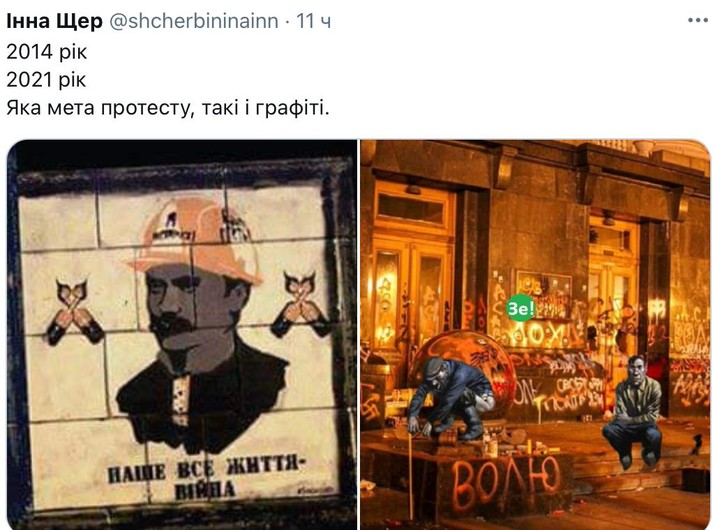The height and width of the screenshot is (530, 713).
Task: Click the orange helmet in the graffiti
Action: [x=196, y=240]
